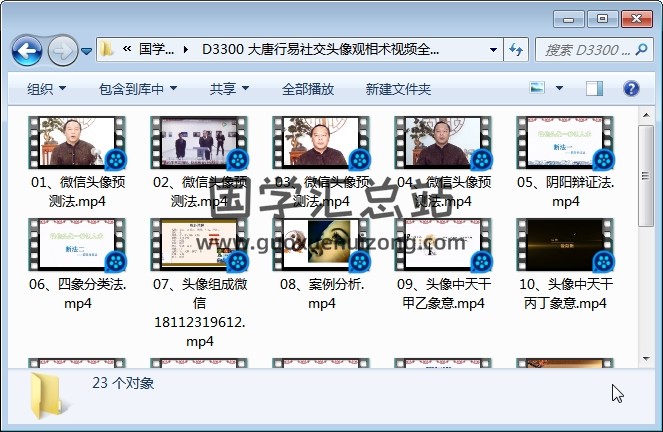Open the 组织 menu
Viewport: 663px width, 432px height.
coord(46,89)
